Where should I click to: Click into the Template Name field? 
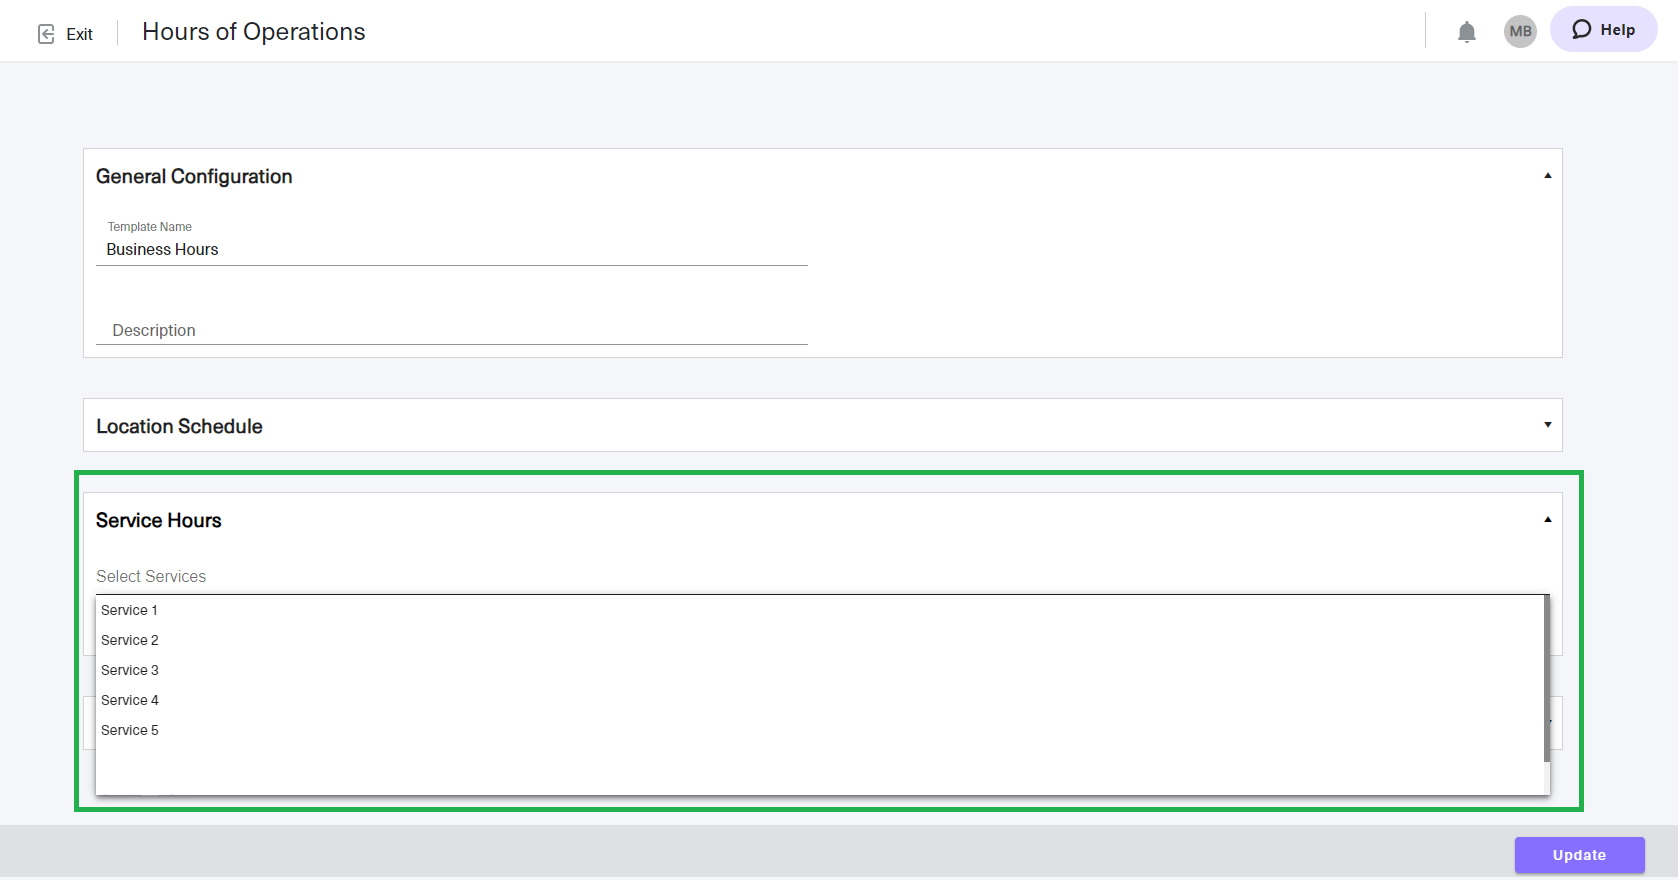click(x=450, y=250)
